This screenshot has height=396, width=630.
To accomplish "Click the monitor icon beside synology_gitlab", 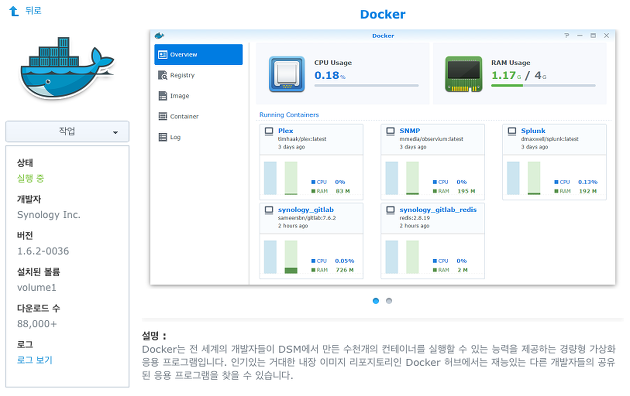I will 269,210.
